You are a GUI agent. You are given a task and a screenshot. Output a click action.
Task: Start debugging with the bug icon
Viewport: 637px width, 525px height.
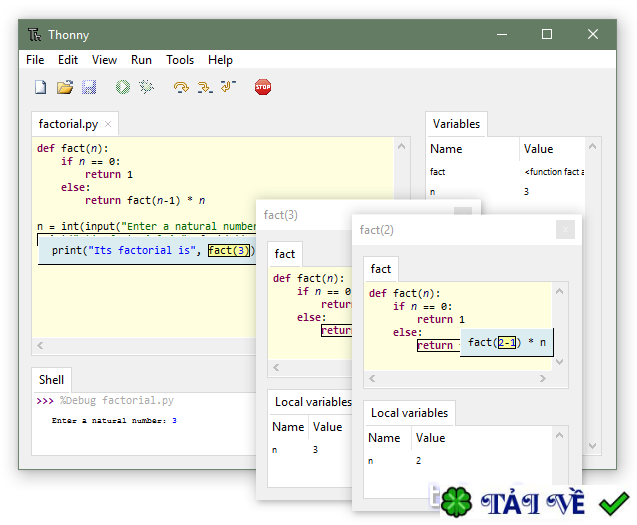(147, 88)
